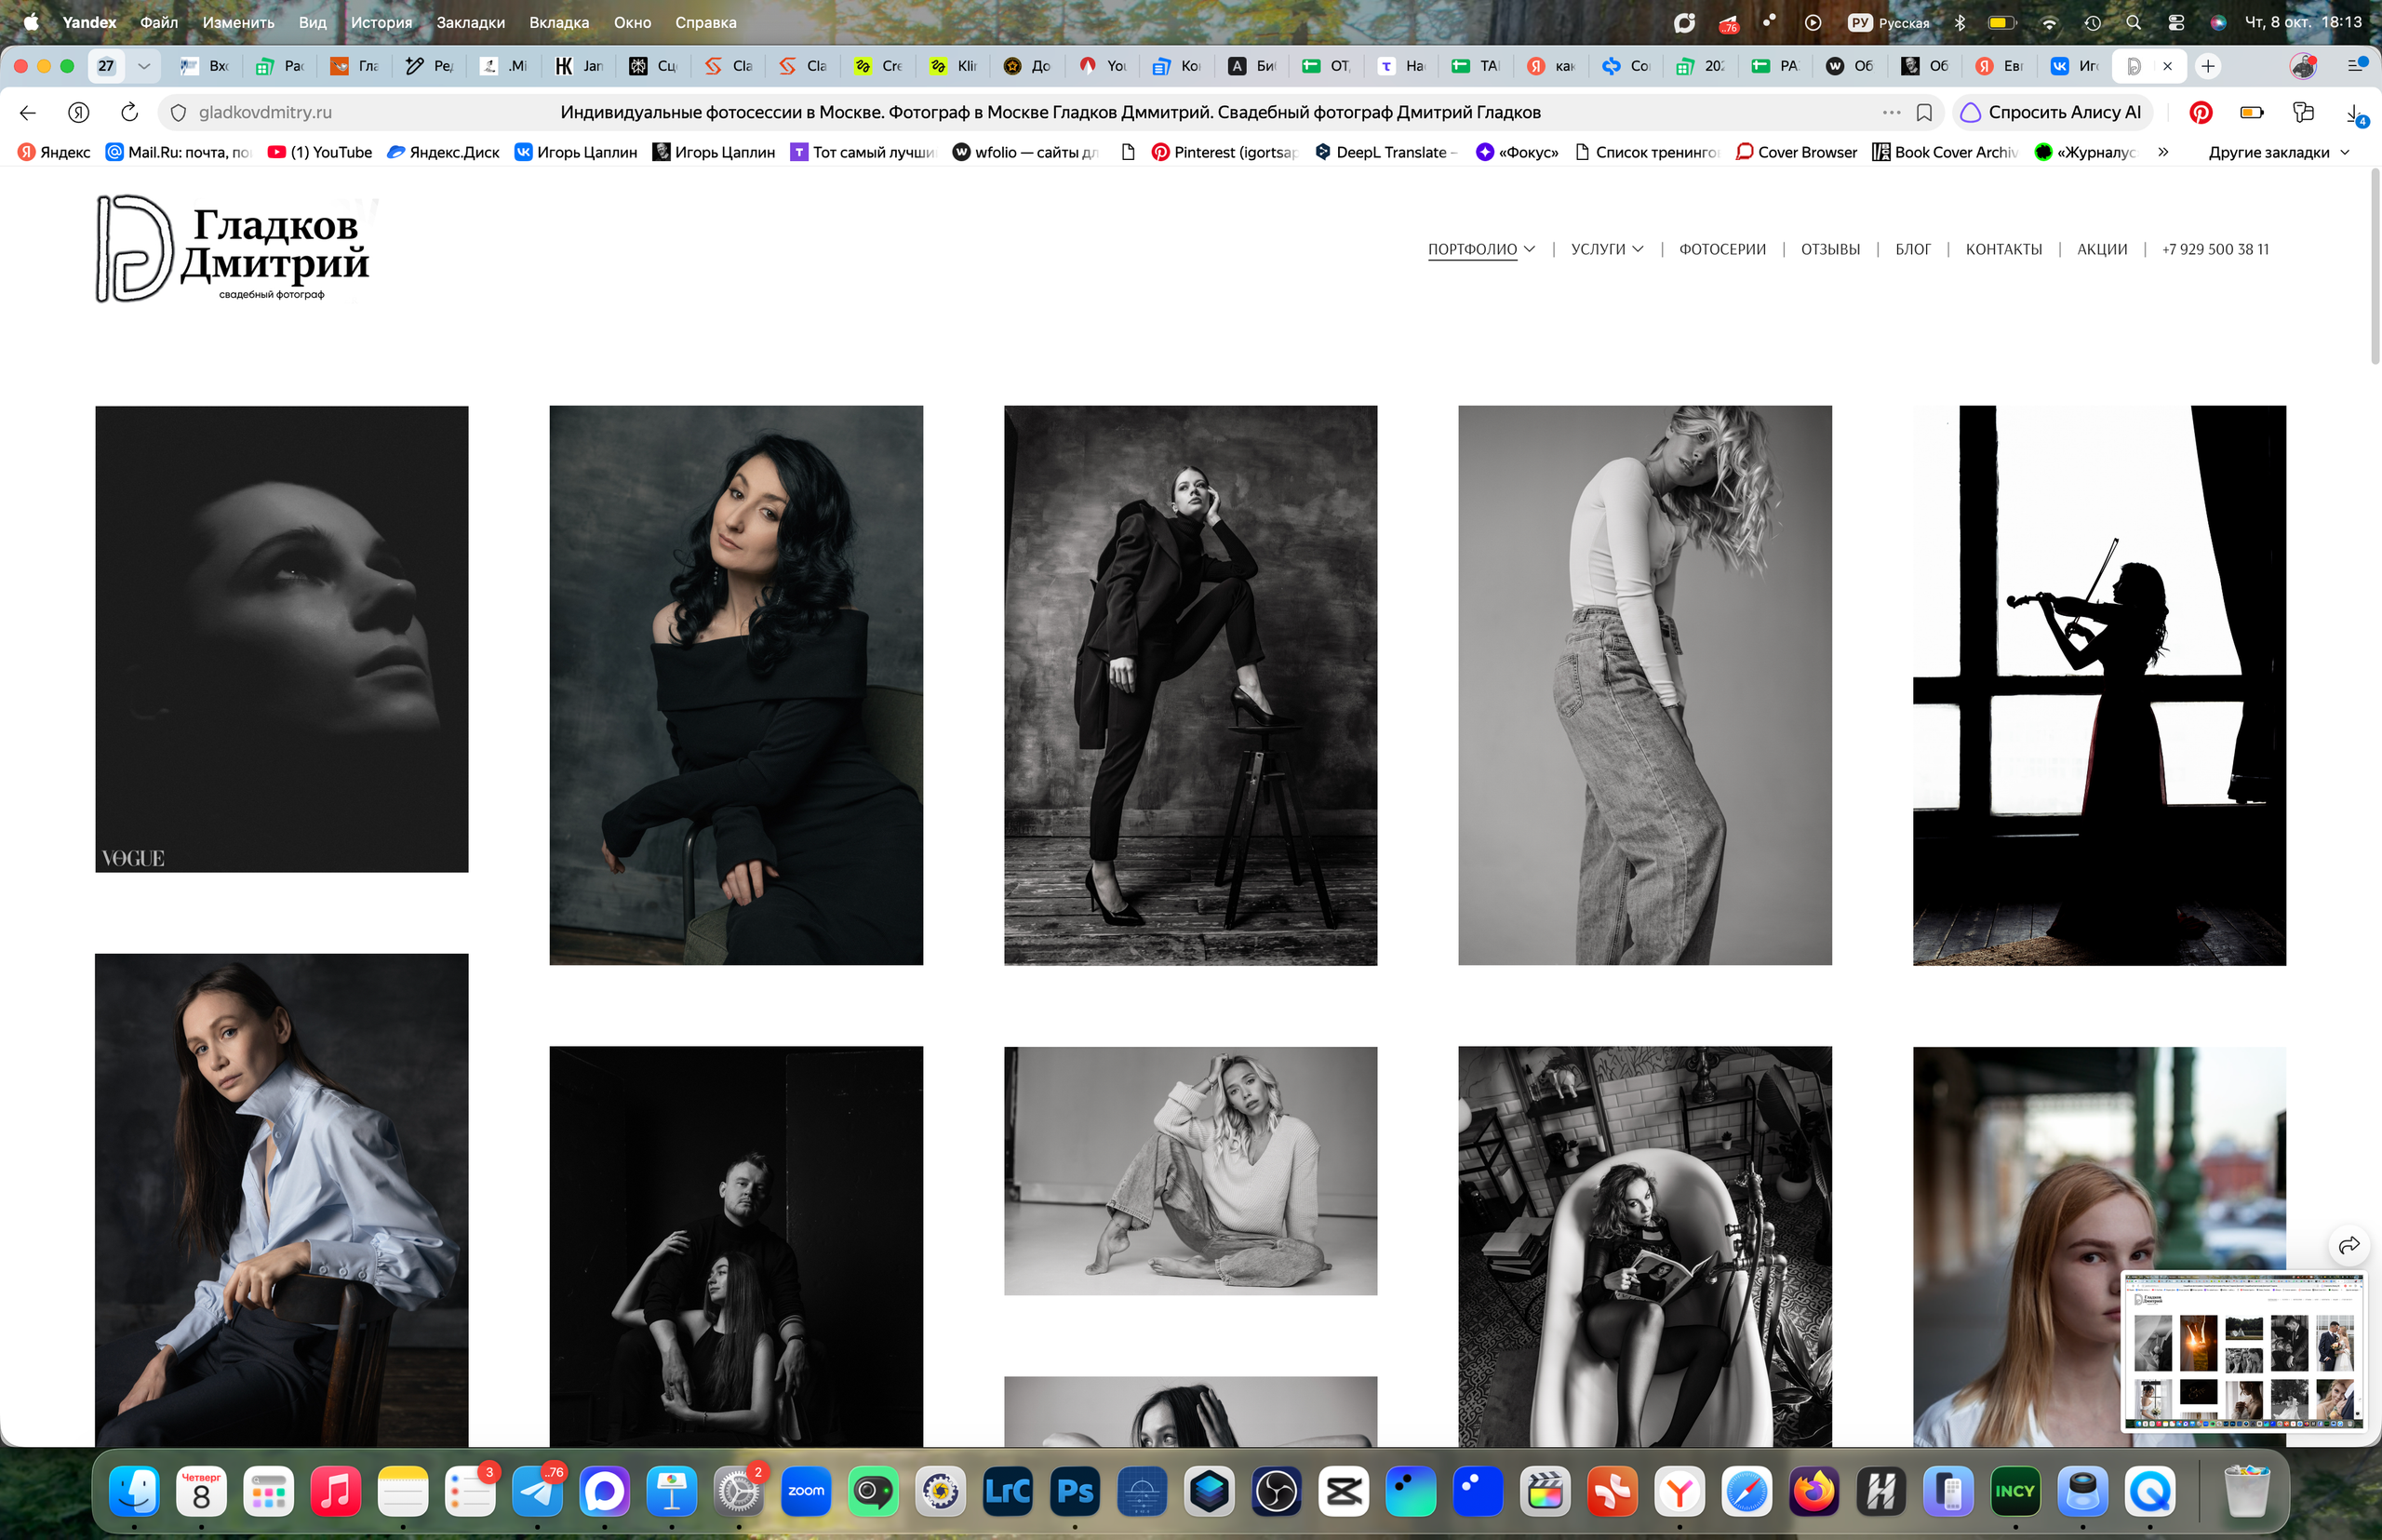Click the Pinterest extension icon in toolbar
The height and width of the screenshot is (1540, 2382).
2200,112
